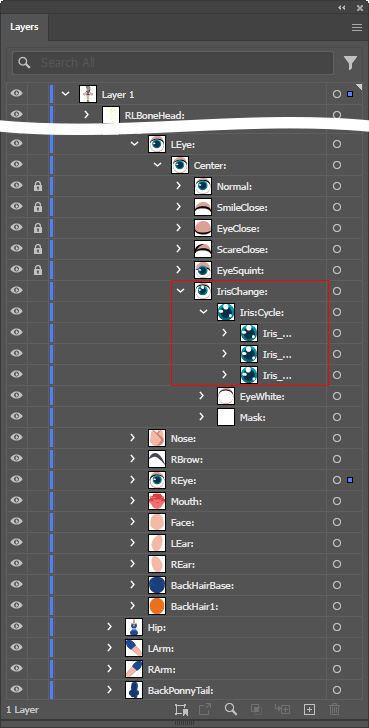Toggle visibility of Mask layer
The height and width of the screenshot is (728, 369).
[x=17, y=417]
